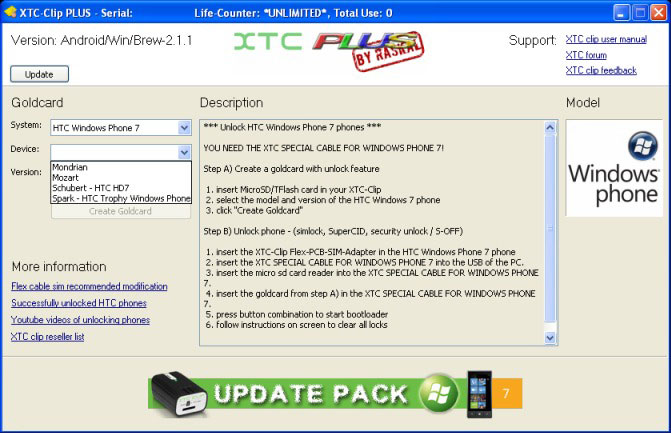This screenshot has width=671, height=433.
Task: Click the green Windows orb in banner
Action: pyautogui.click(x=439, y=393)
